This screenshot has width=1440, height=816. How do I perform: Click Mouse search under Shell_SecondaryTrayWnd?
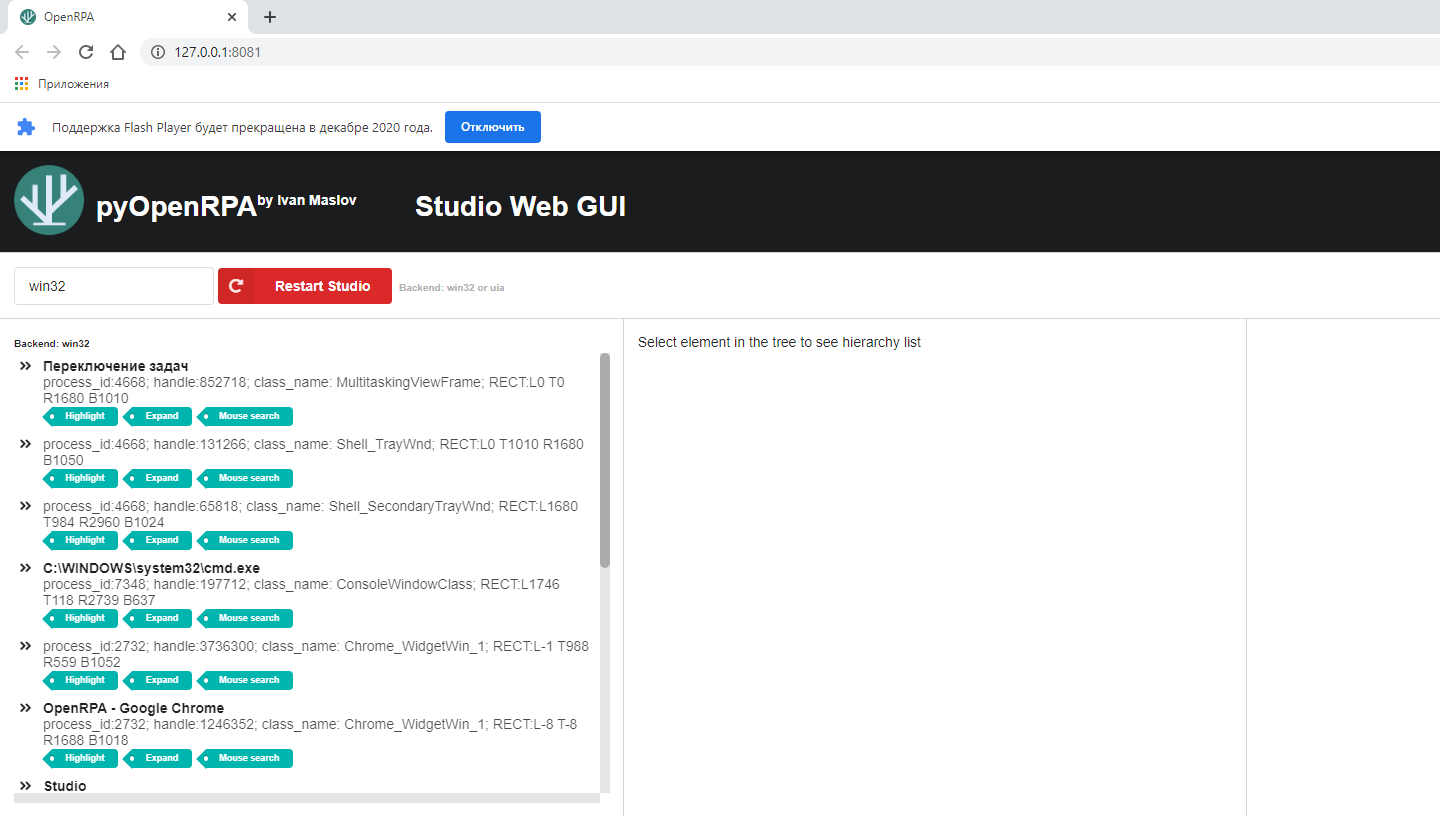pos(245,540)
